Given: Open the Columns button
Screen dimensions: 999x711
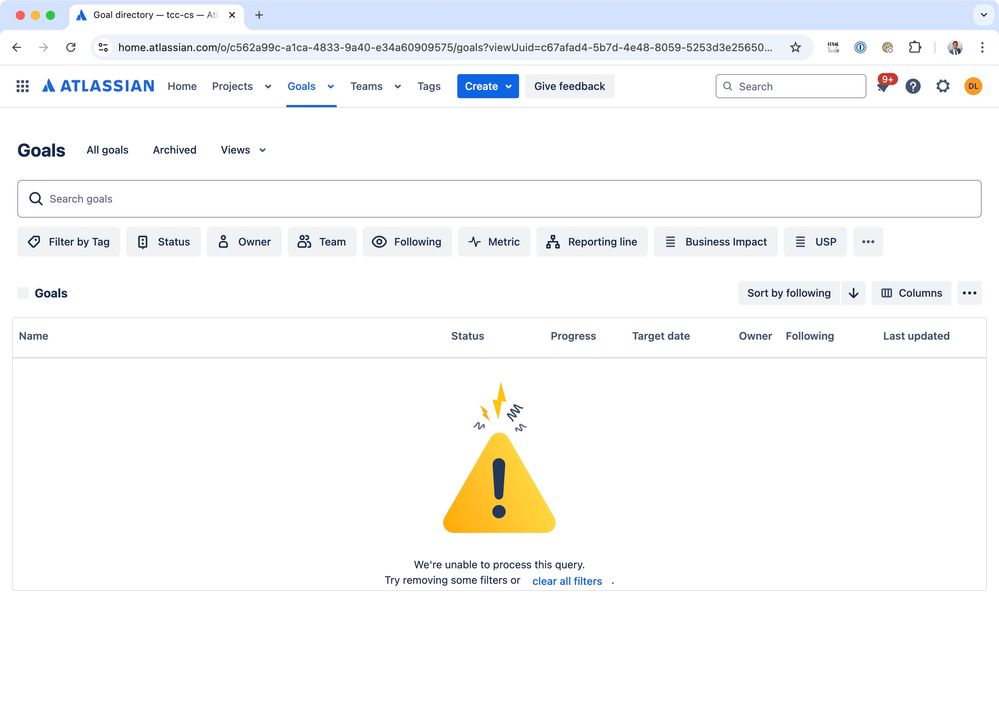Looking at the screenshot, I should (911, 293).
